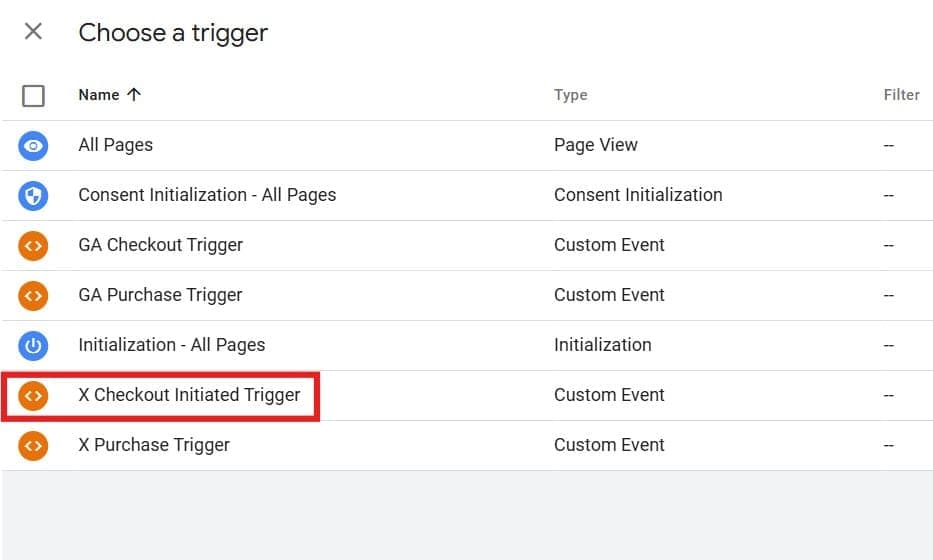Click the GA Purchase Trigger code icon
Screen dimensions: 933x560
pyautogui.click(x=33, y=295)
